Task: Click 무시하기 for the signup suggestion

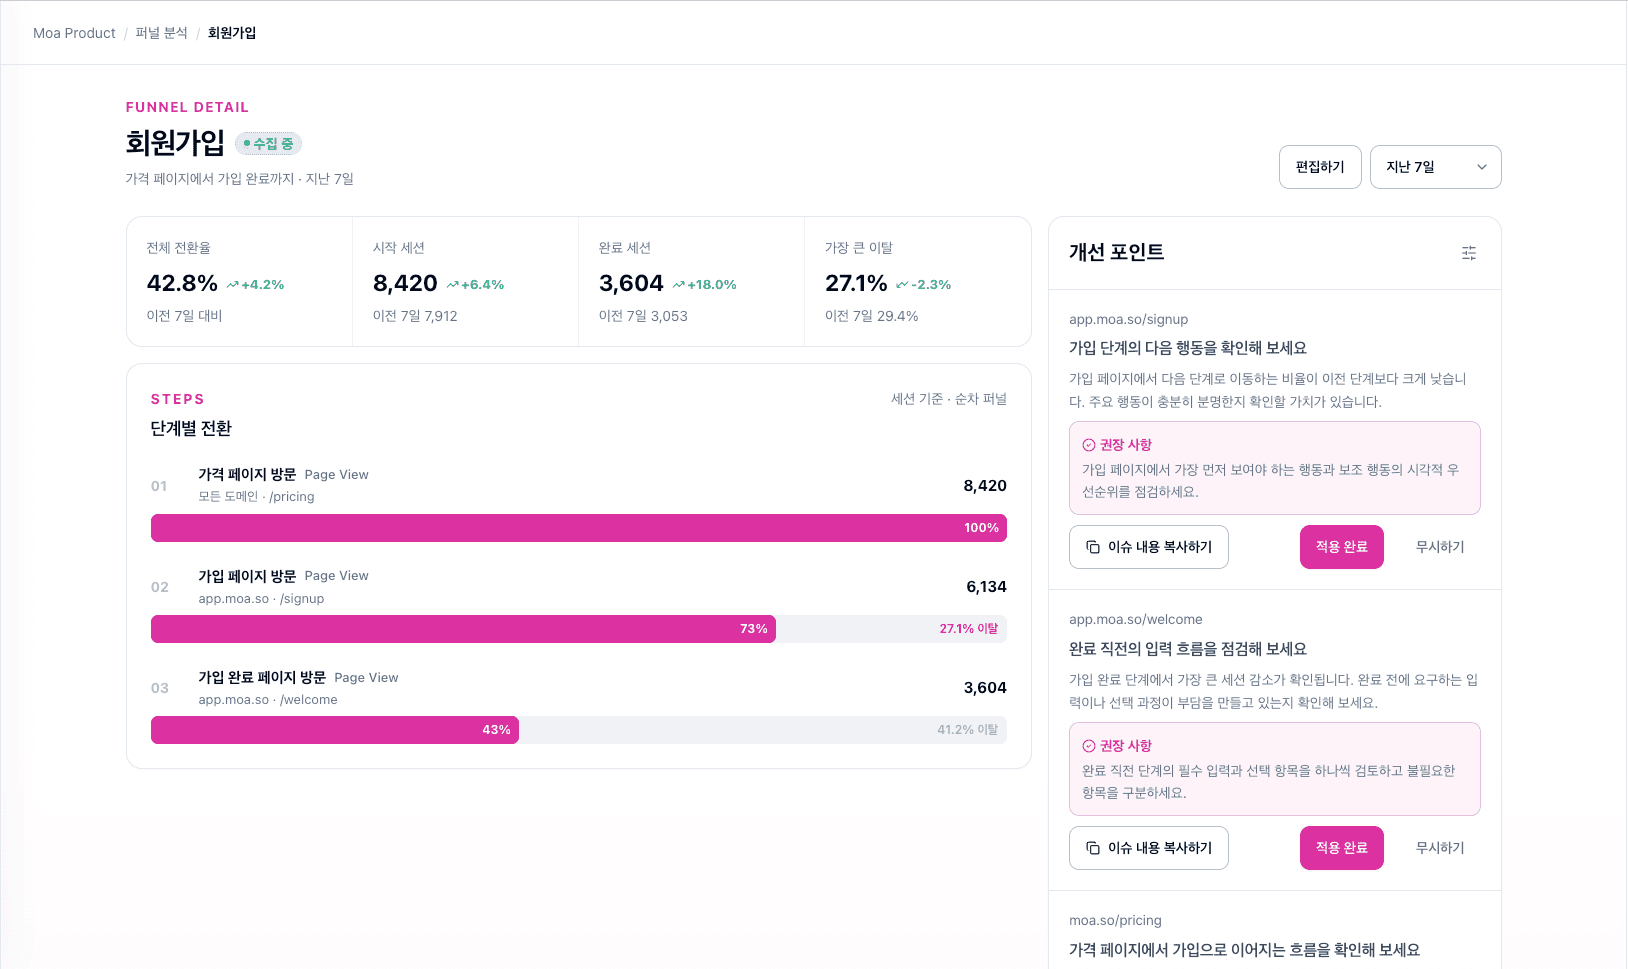Action: click(1440, 547)
